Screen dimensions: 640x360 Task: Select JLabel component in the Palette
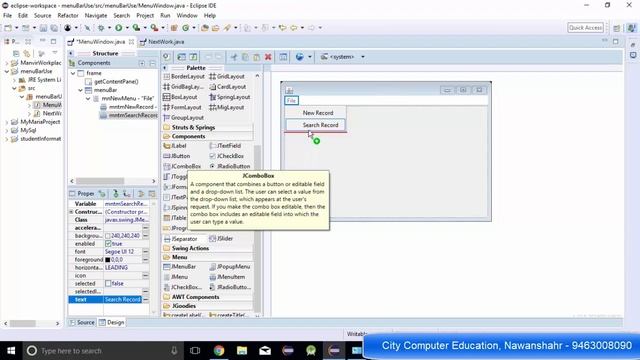pyautogui.click(x=175, y=146)
